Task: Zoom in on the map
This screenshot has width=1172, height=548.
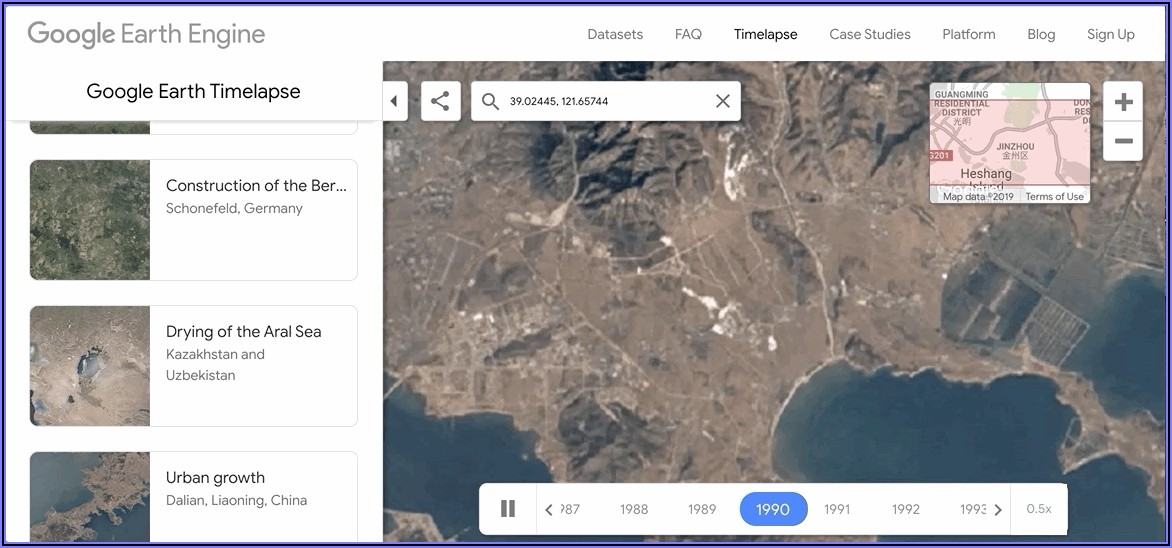Action: click(1123, 102)
